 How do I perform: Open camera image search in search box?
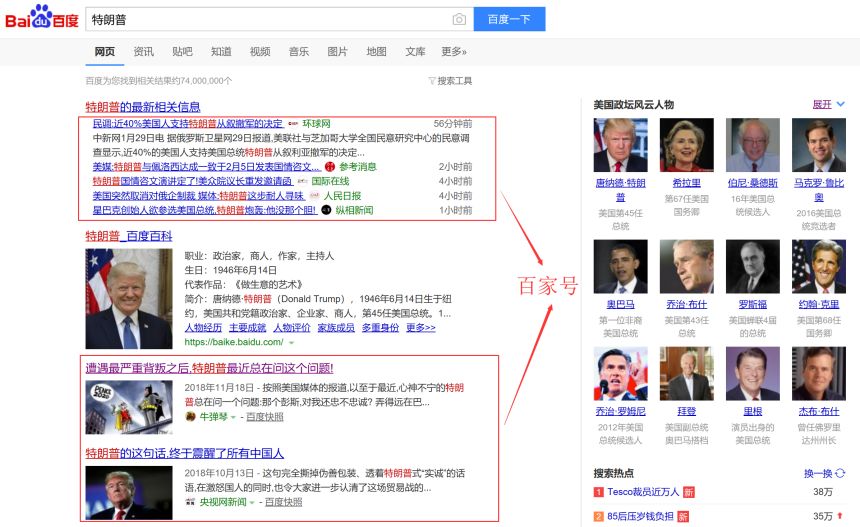[x=459, y=19]
